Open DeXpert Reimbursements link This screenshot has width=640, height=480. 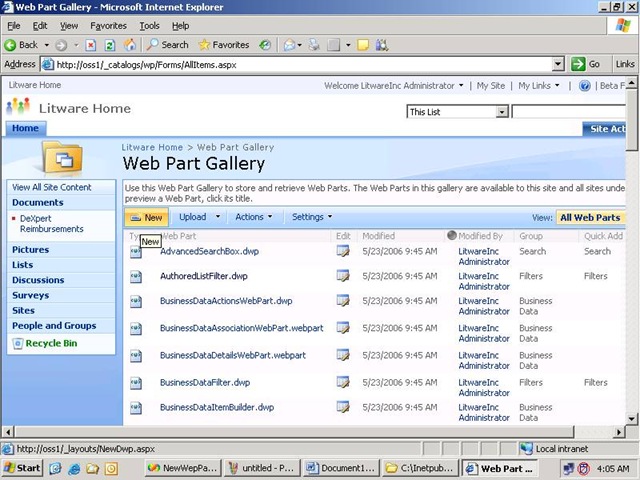(51, 224)
